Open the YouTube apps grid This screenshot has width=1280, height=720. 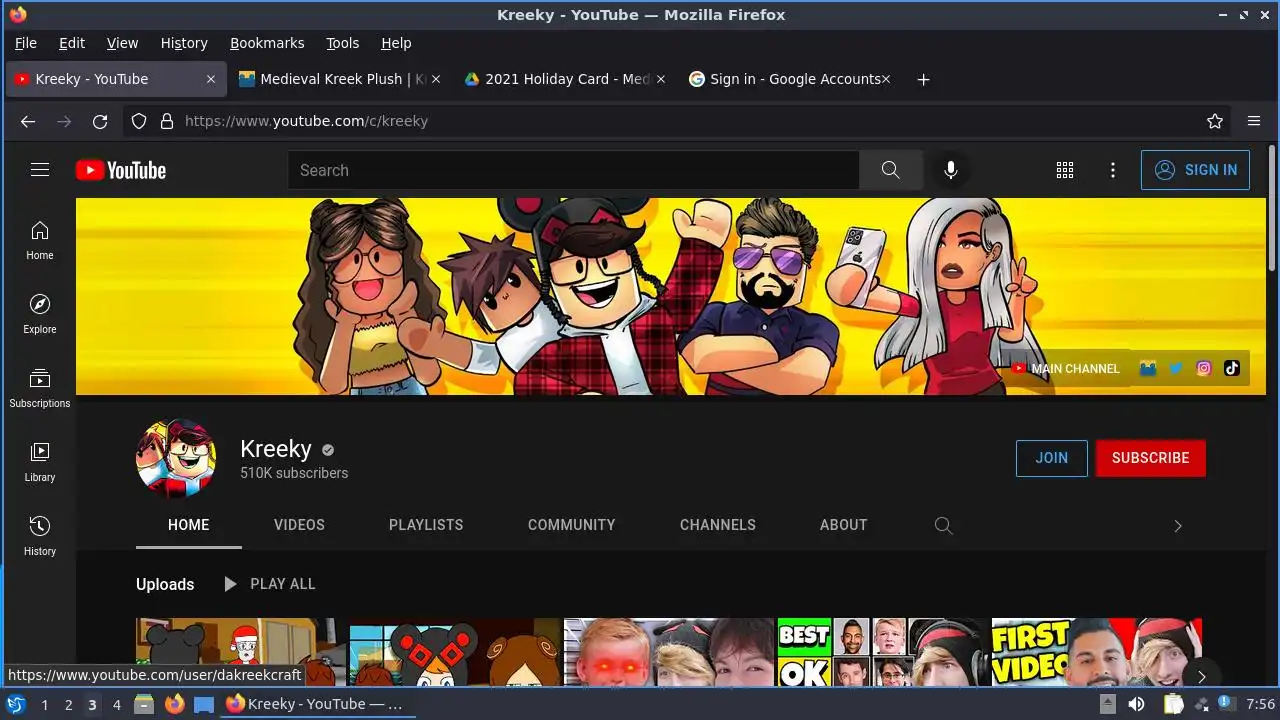click(x=1065, y=170)
